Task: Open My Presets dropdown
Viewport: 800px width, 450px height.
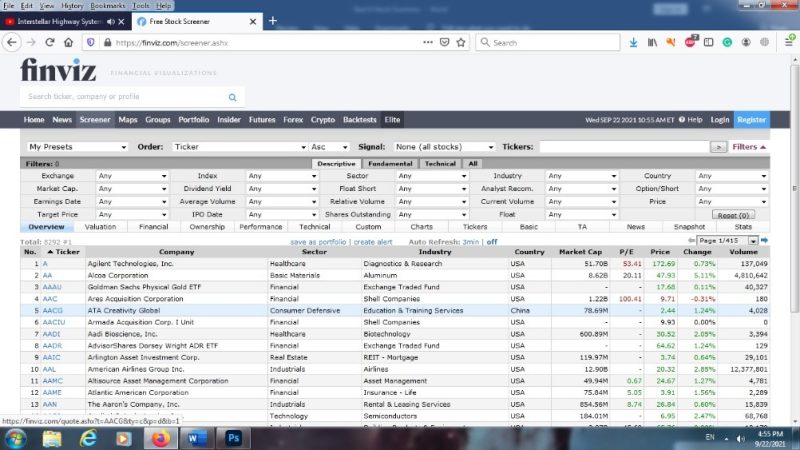Action: click(x=77, y=147)
